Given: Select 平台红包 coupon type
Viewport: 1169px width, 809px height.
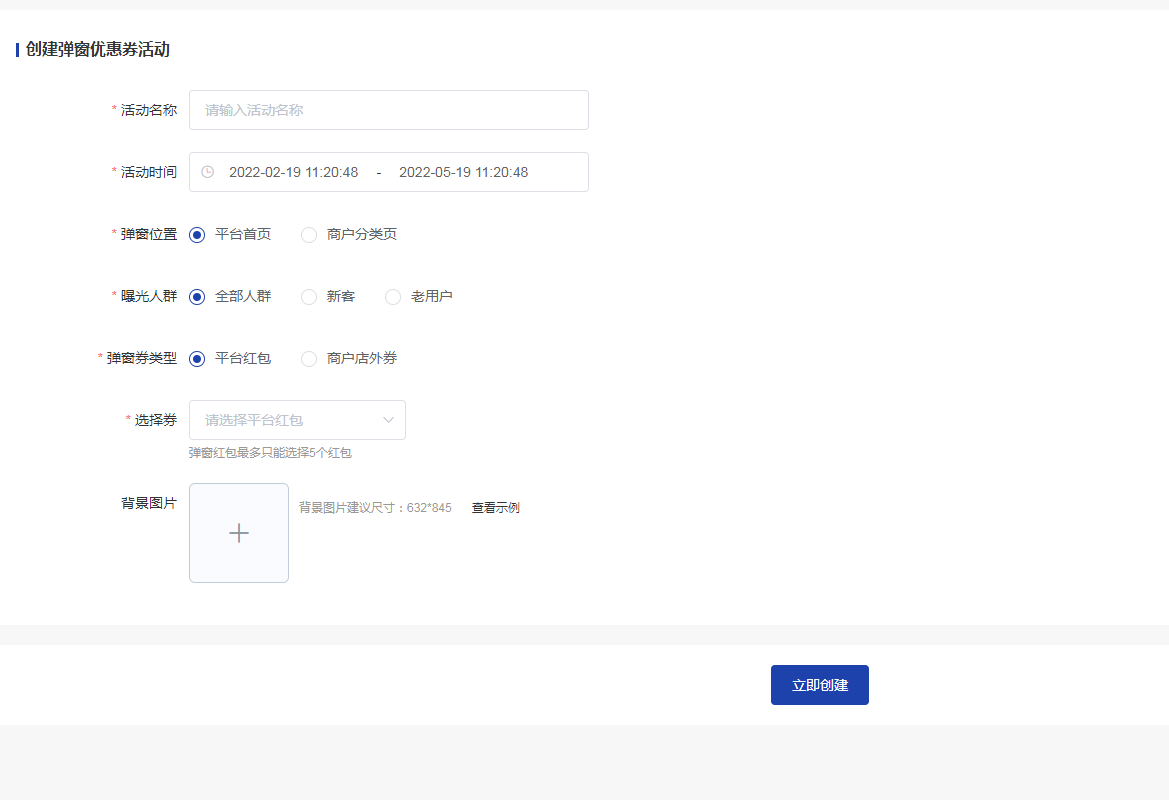Looking at the screenshot, I should coord(197,359).
